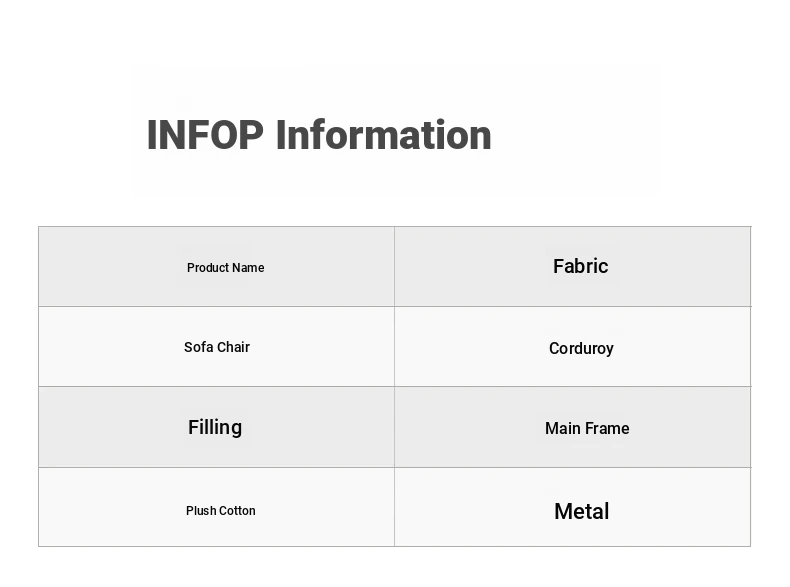Click the word Name in header row
Screen dimensions: 790x587
click(247, 268)
